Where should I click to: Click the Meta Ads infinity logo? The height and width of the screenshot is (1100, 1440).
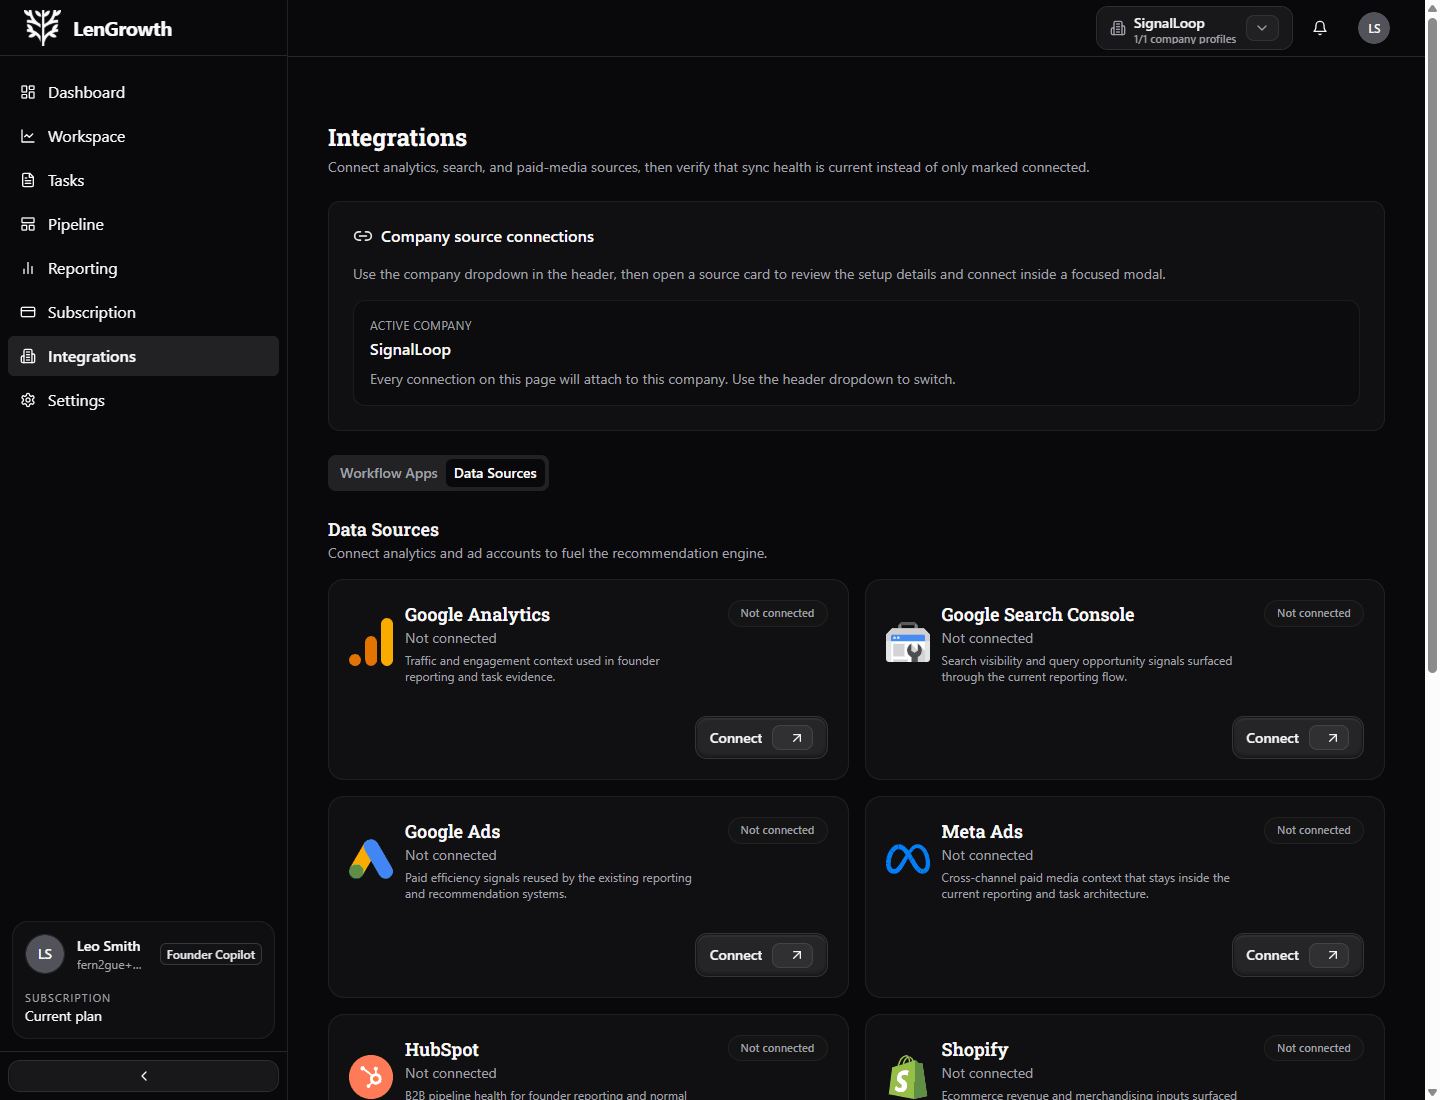point(908,859)
